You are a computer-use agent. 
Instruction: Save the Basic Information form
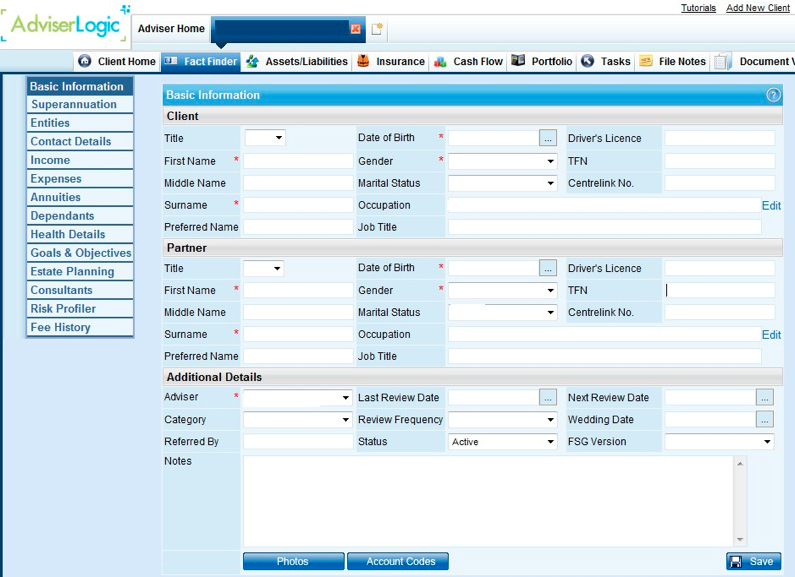click(x=753, y=561)
